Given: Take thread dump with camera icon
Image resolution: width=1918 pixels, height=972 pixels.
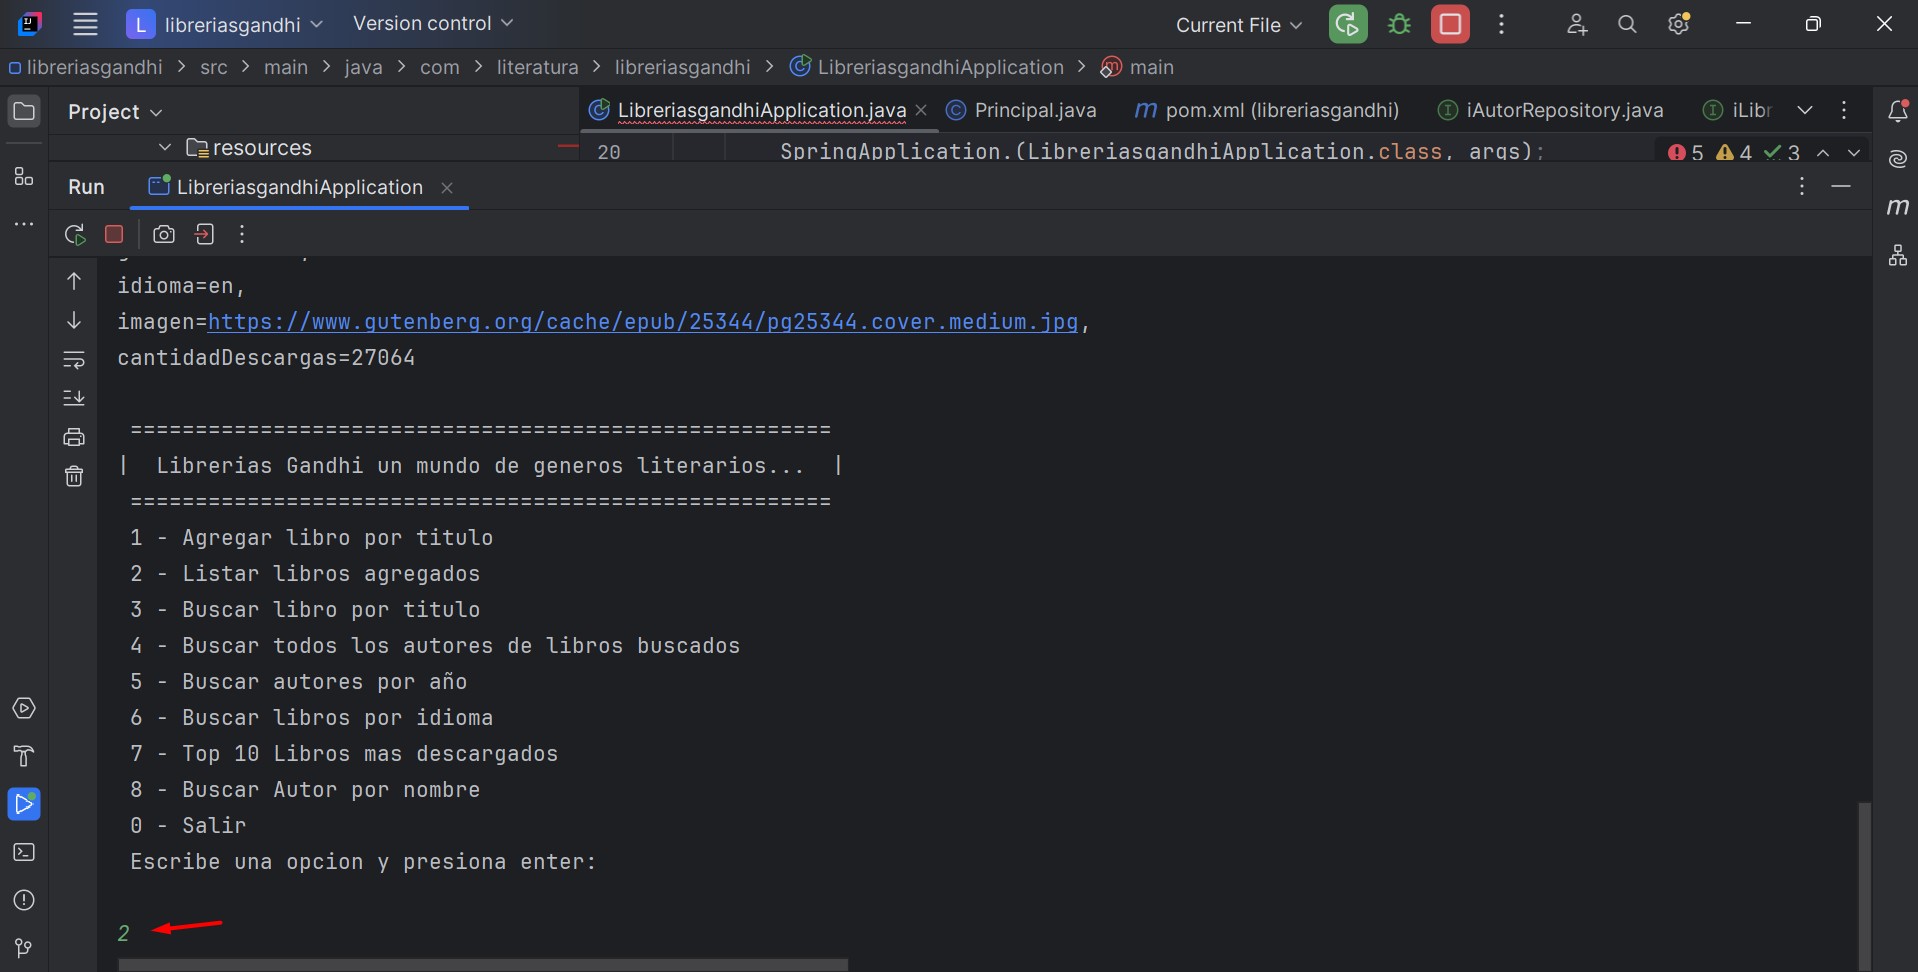Looking at the screenshot, I should click(x=164, y=234).
